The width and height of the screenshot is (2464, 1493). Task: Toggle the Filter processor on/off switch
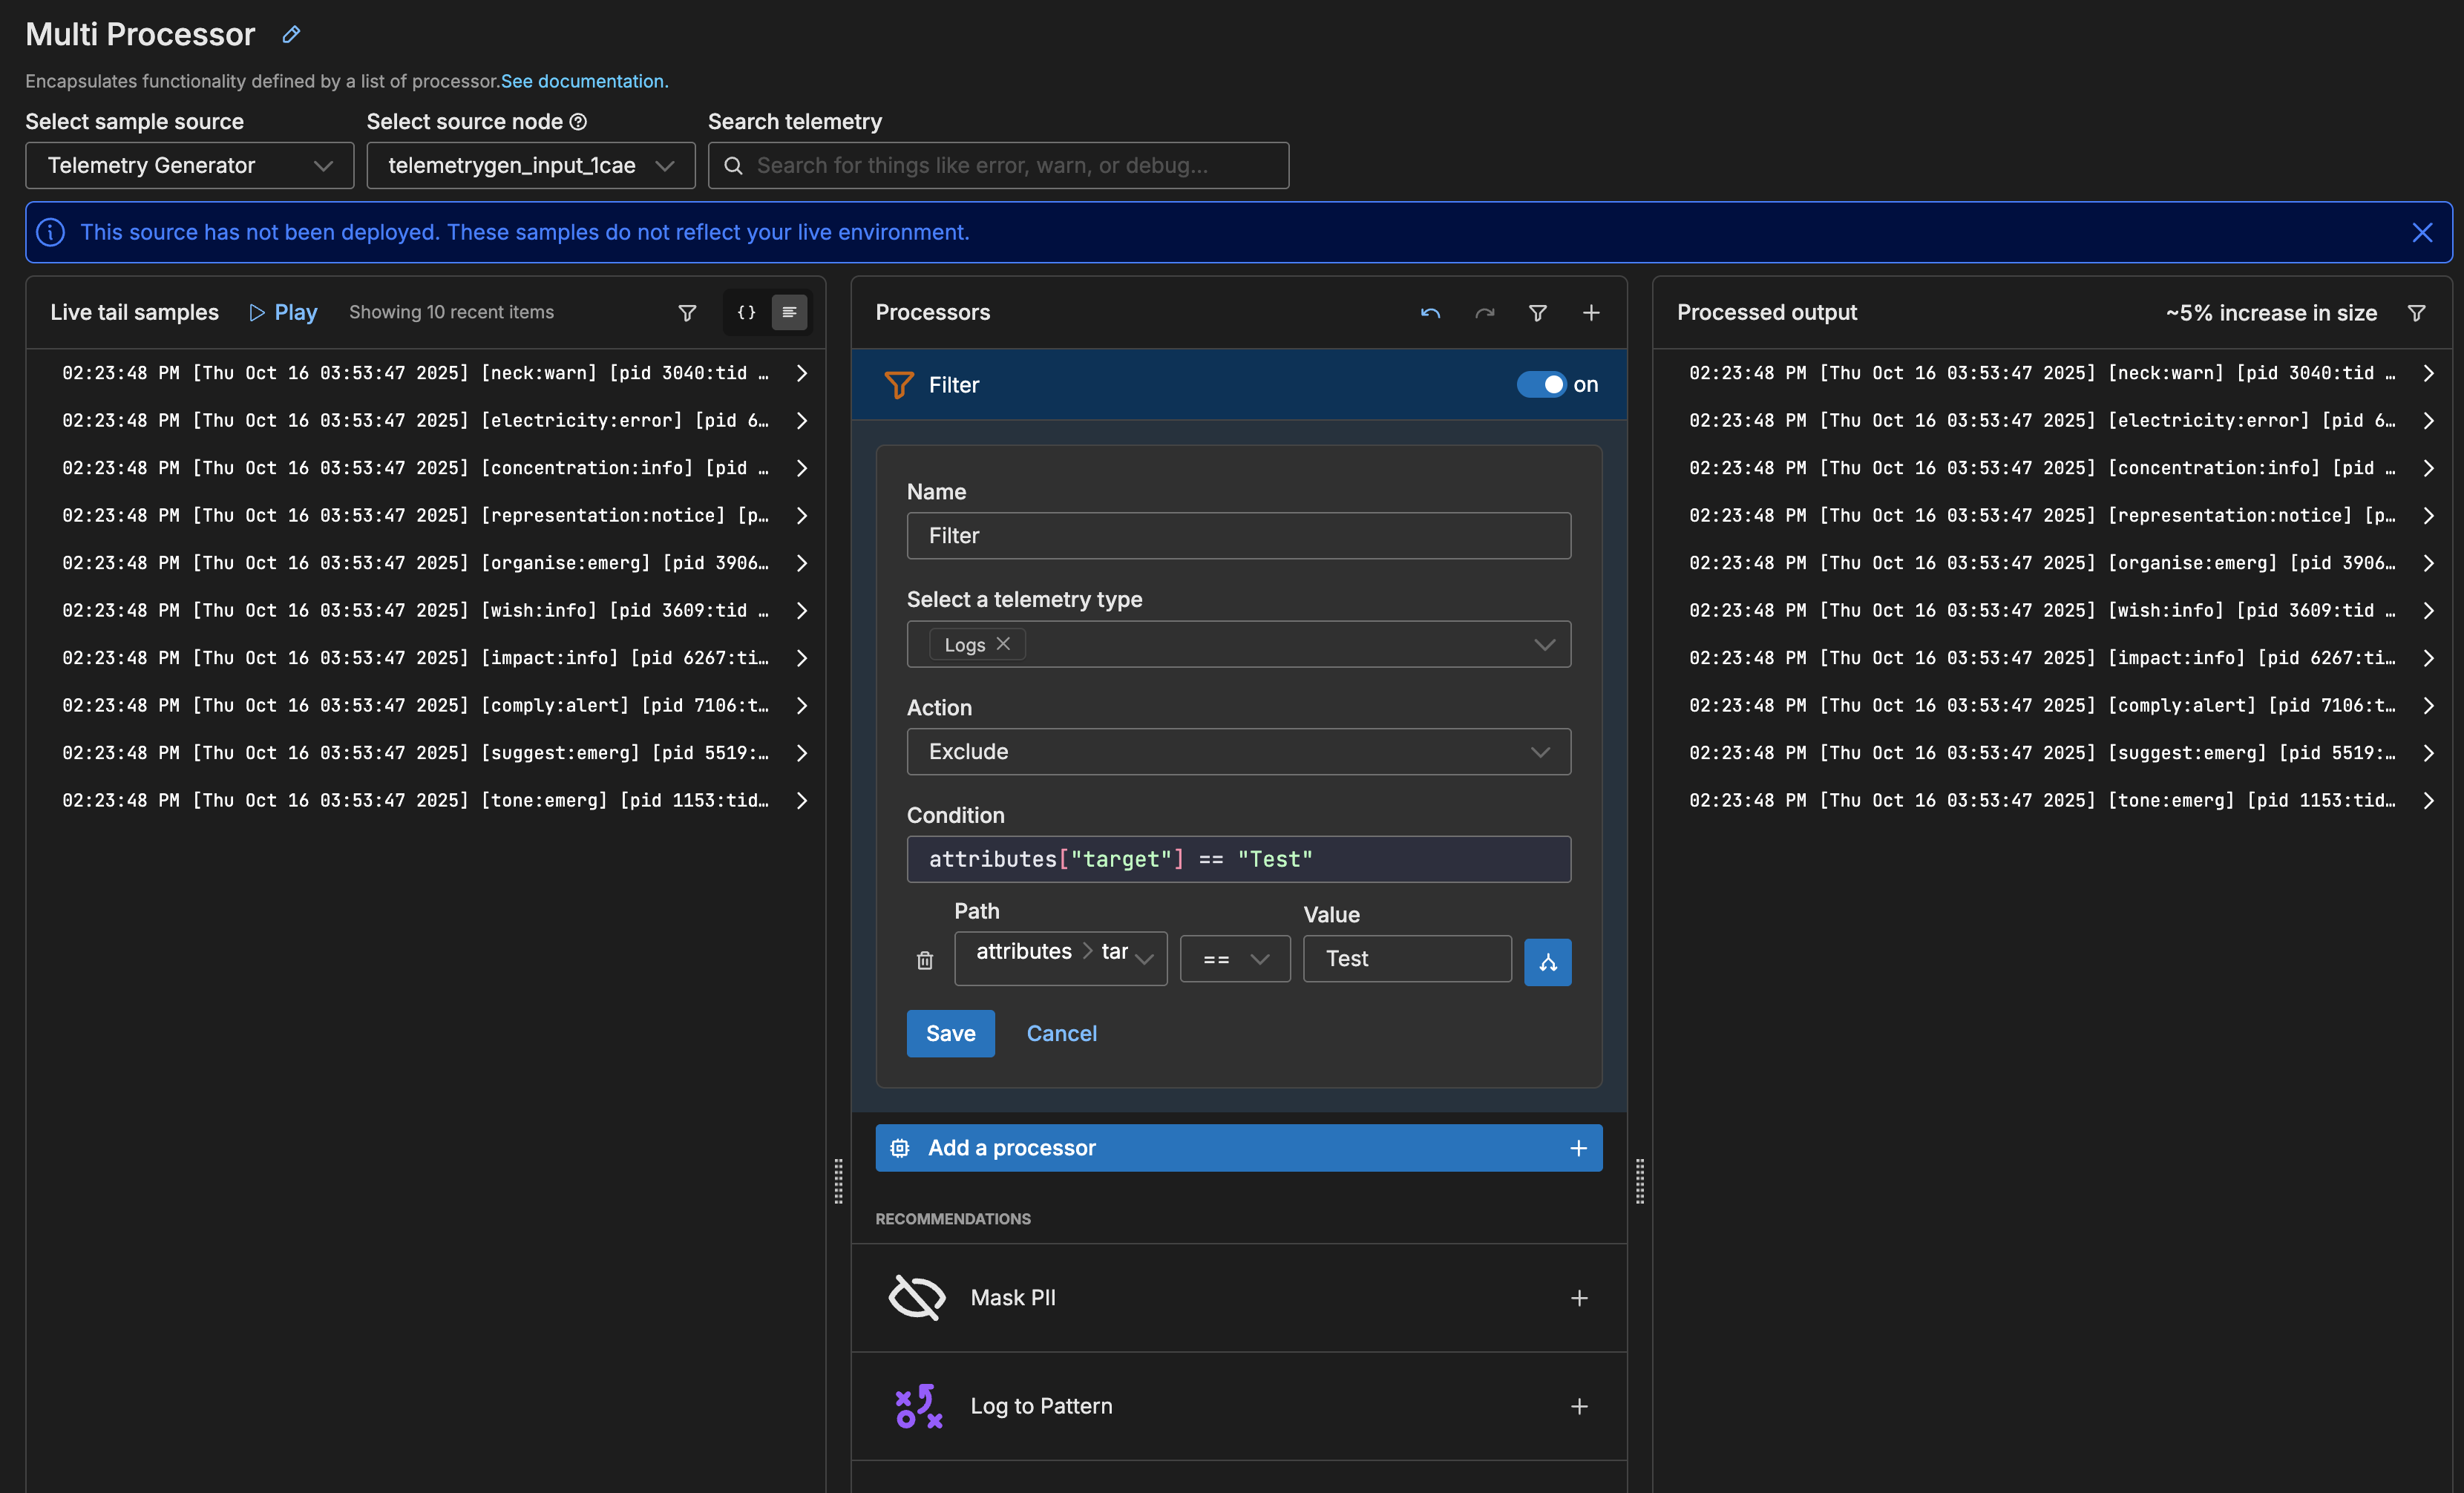click(x=1541, y=385)
